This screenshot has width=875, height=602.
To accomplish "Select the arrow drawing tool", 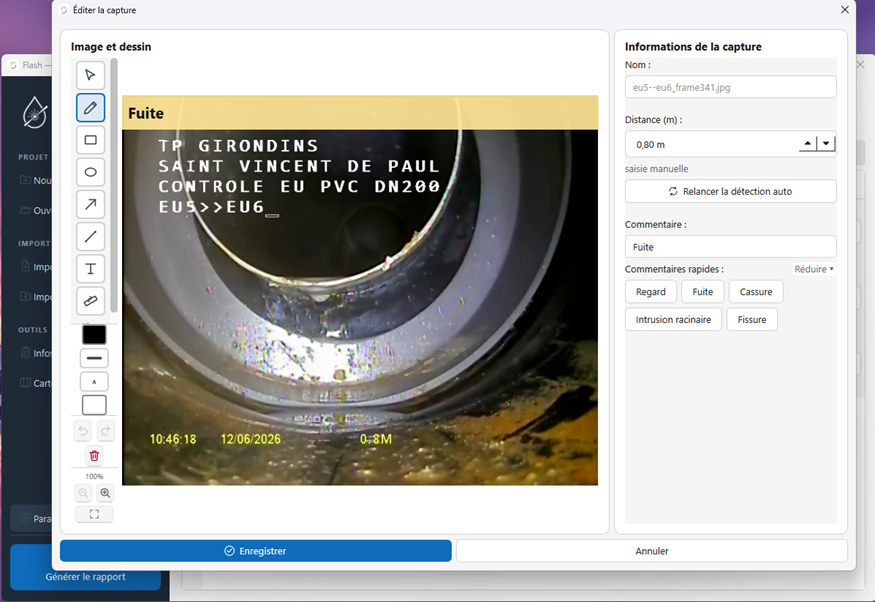I will [90, 204].
